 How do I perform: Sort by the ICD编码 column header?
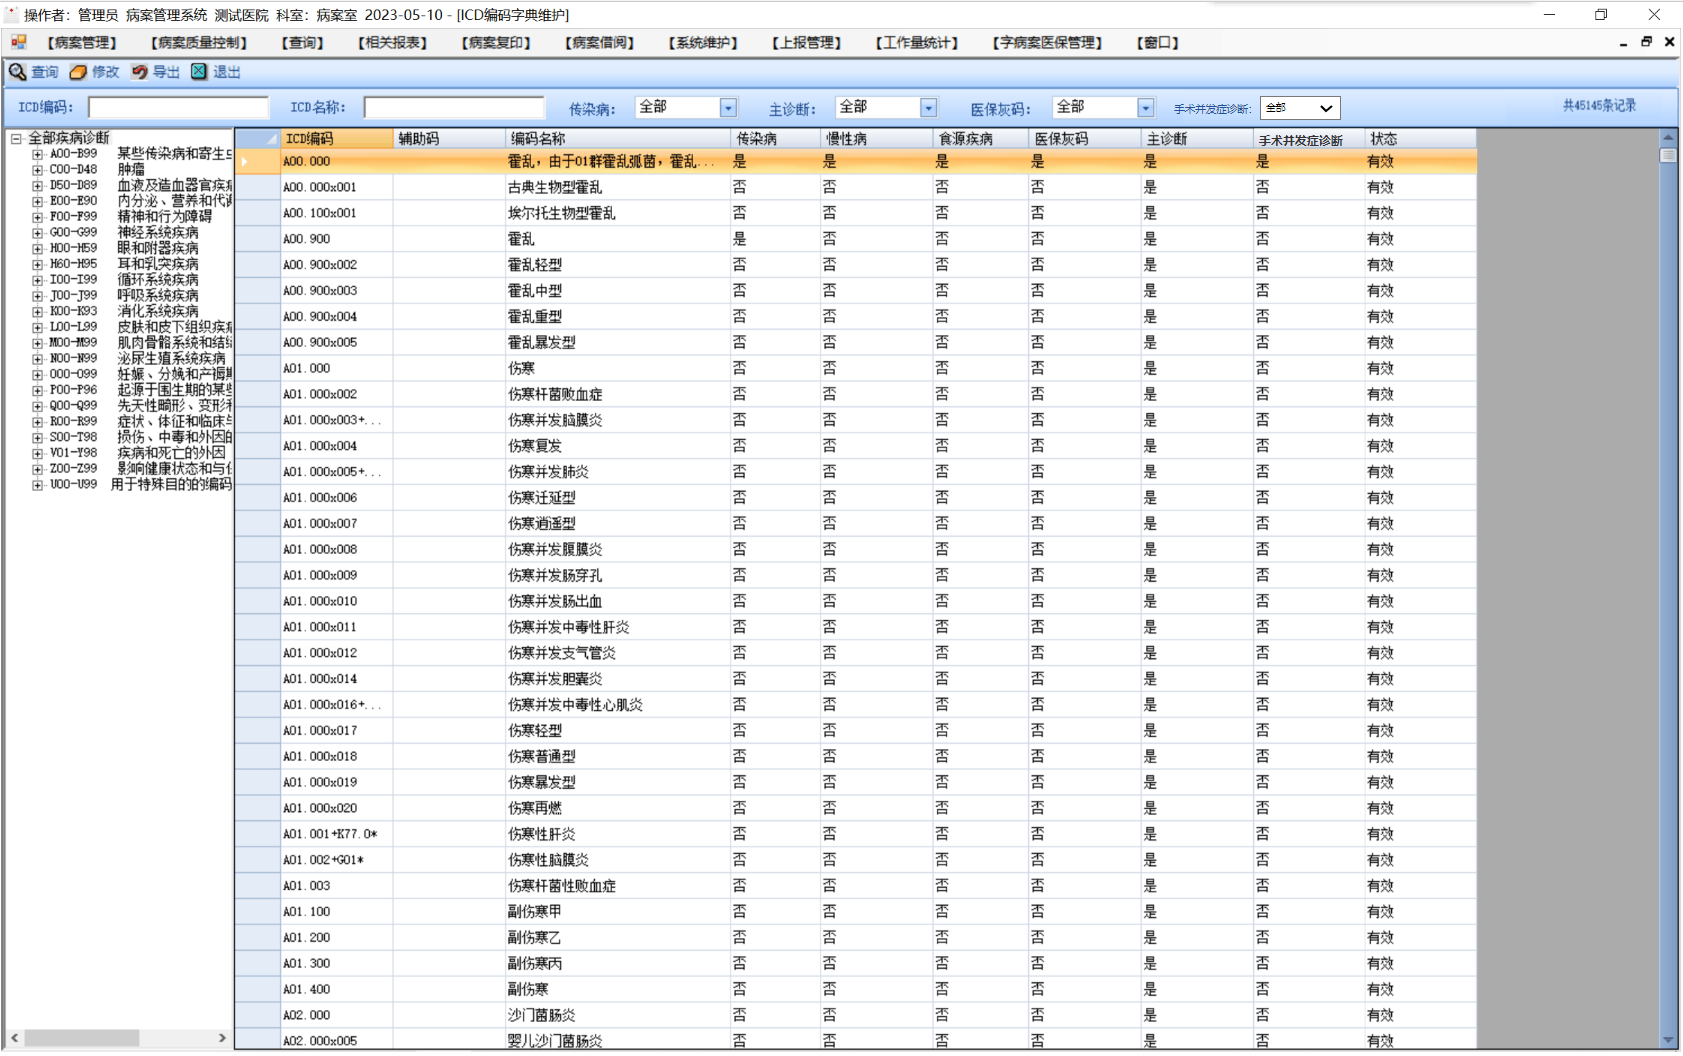click(x=336, y=139)
